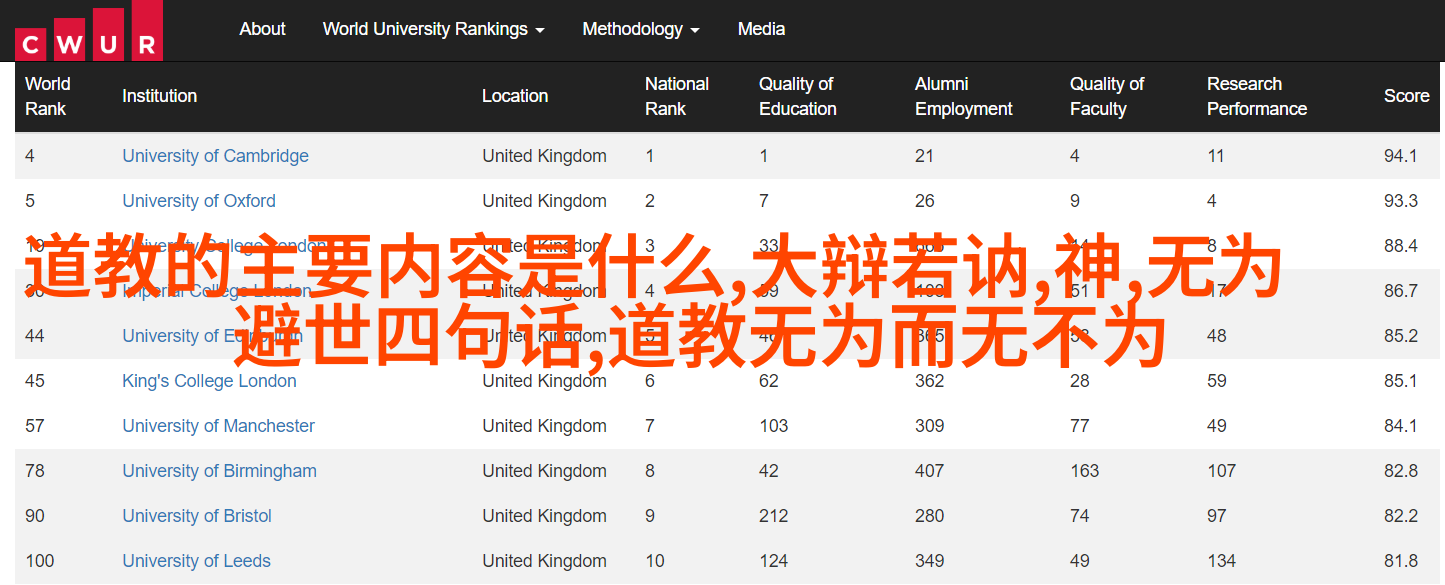Image resolution: width=1445 pixels, height=585 pixels.
Task: Select Bristol's alumni employment 280
Action: coord(930,516)
